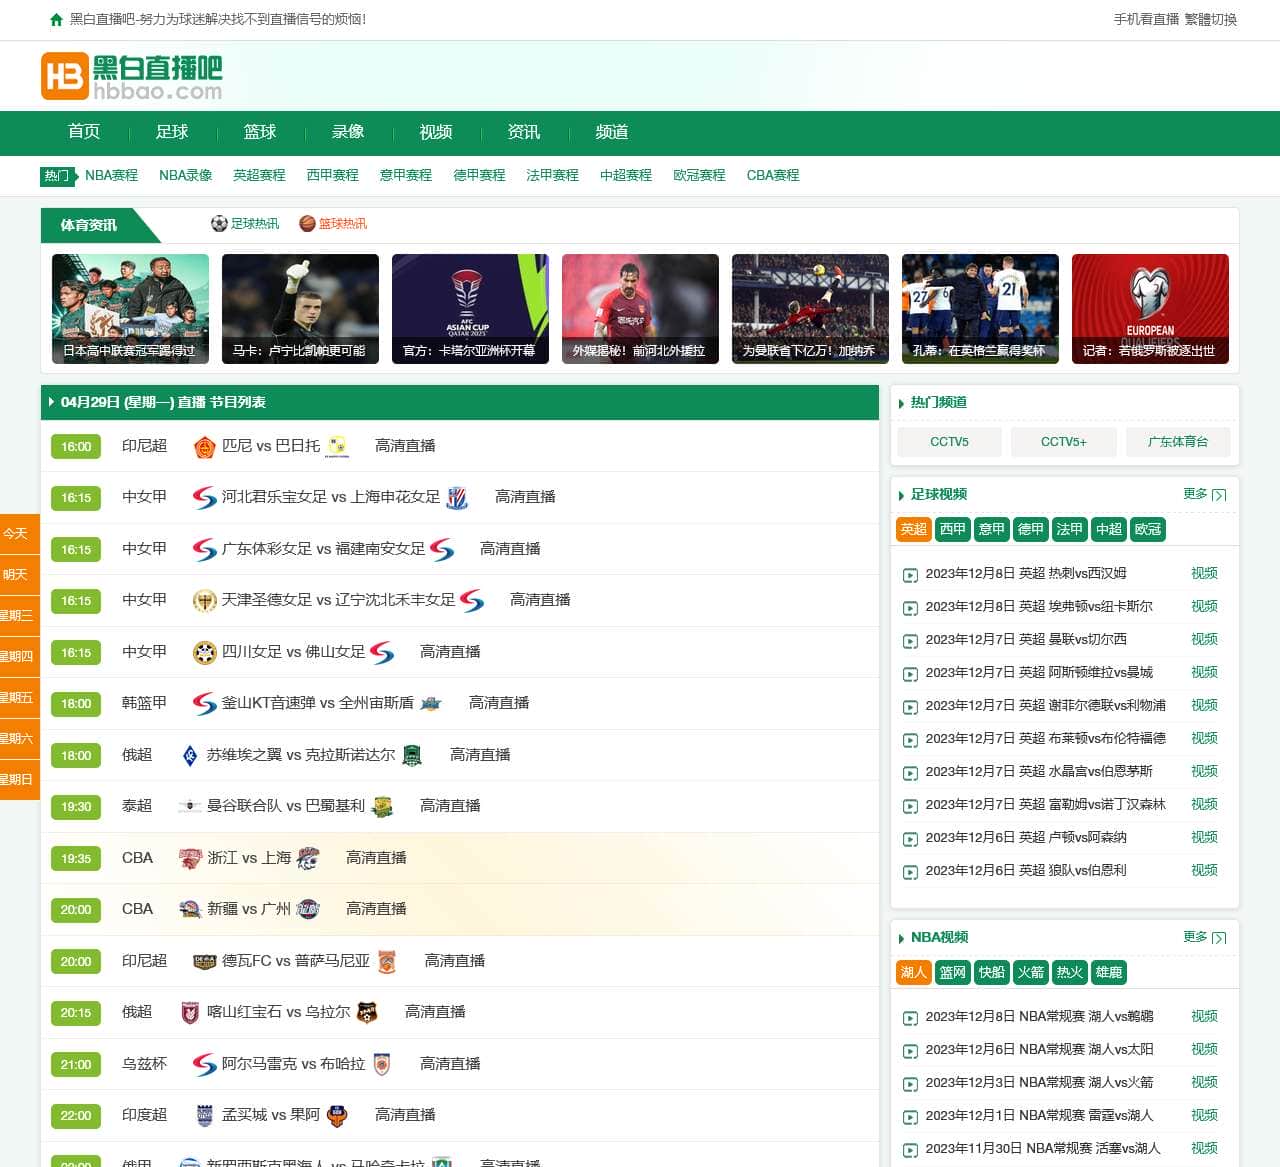Viewport: 1280px width, 1167px height.
Task: Click the 匹尼 team crest icon
Action: click(x=204, y=446)
